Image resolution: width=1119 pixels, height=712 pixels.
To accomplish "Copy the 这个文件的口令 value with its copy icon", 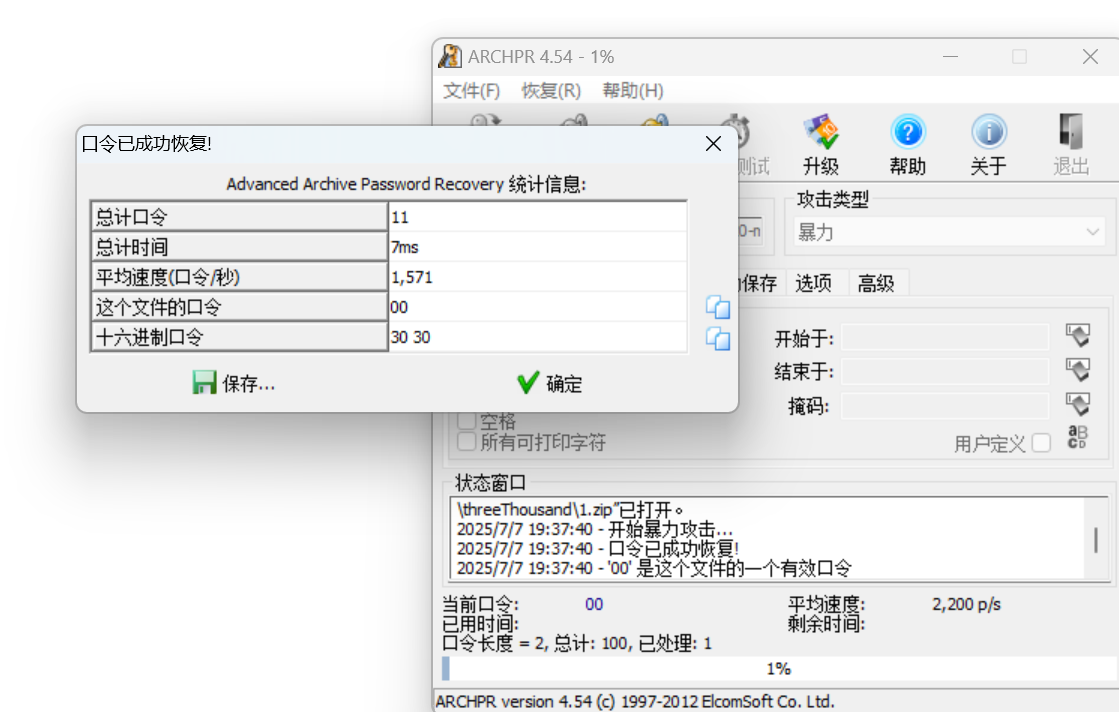I will (718, 307).
